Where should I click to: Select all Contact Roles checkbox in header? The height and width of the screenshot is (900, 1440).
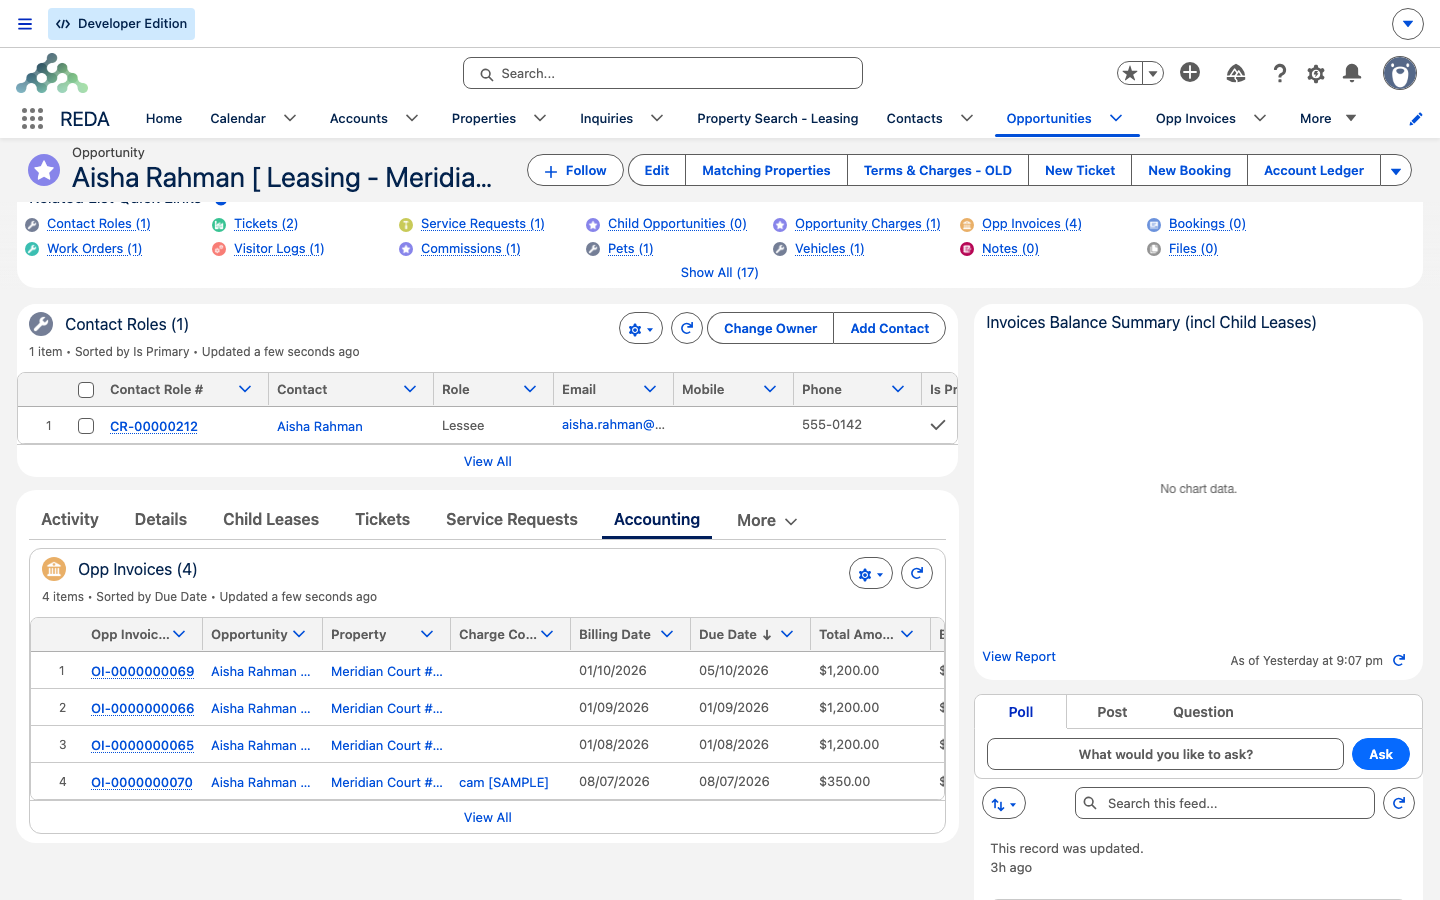(x=86, y=390)
